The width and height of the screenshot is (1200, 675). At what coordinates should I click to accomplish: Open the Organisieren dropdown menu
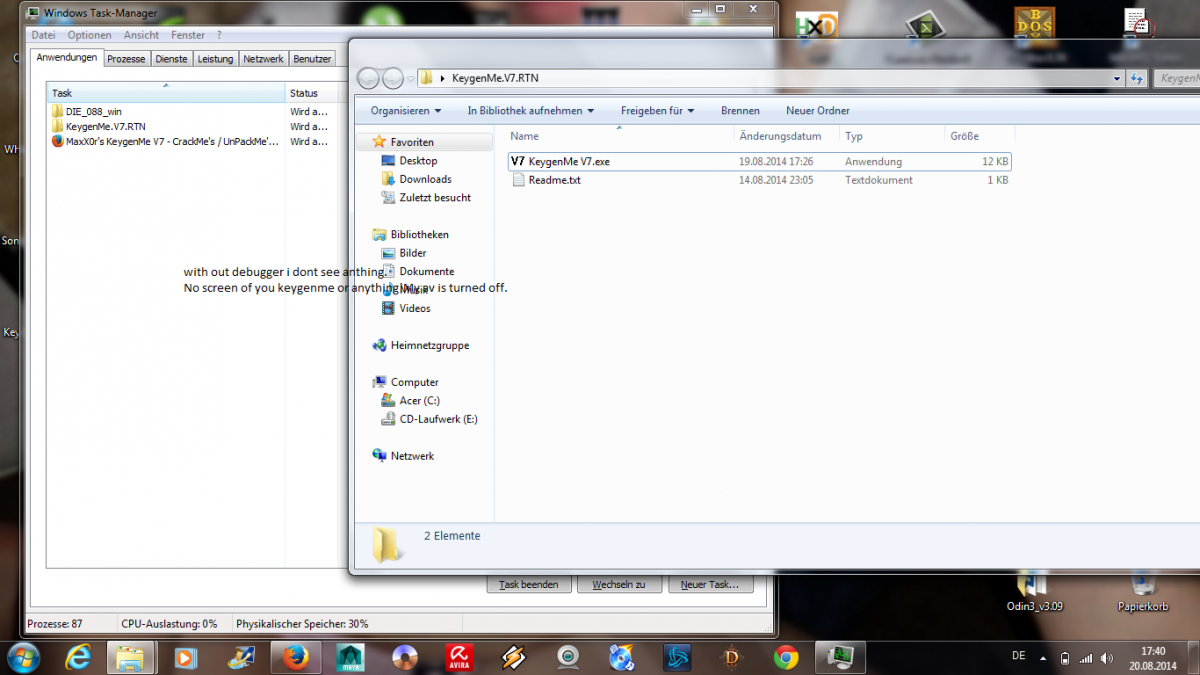406,111
